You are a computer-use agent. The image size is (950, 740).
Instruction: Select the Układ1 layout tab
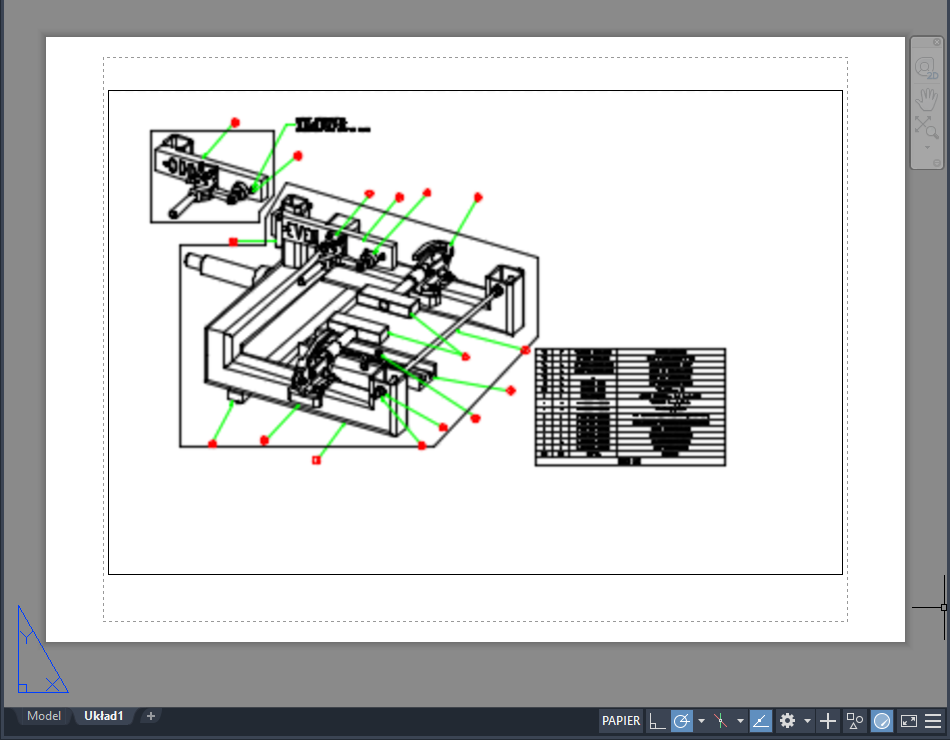coord(104,716)
